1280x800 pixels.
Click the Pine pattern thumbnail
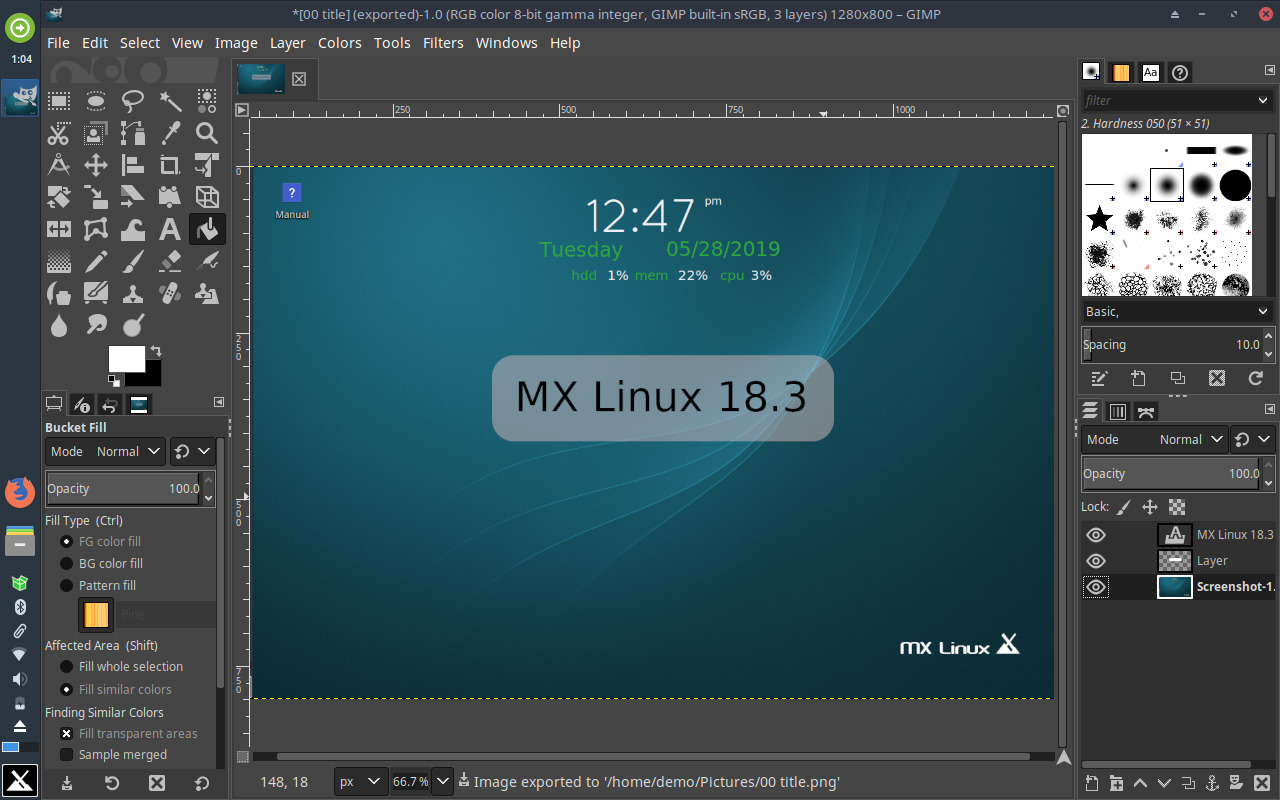click(x=96, y=614)
